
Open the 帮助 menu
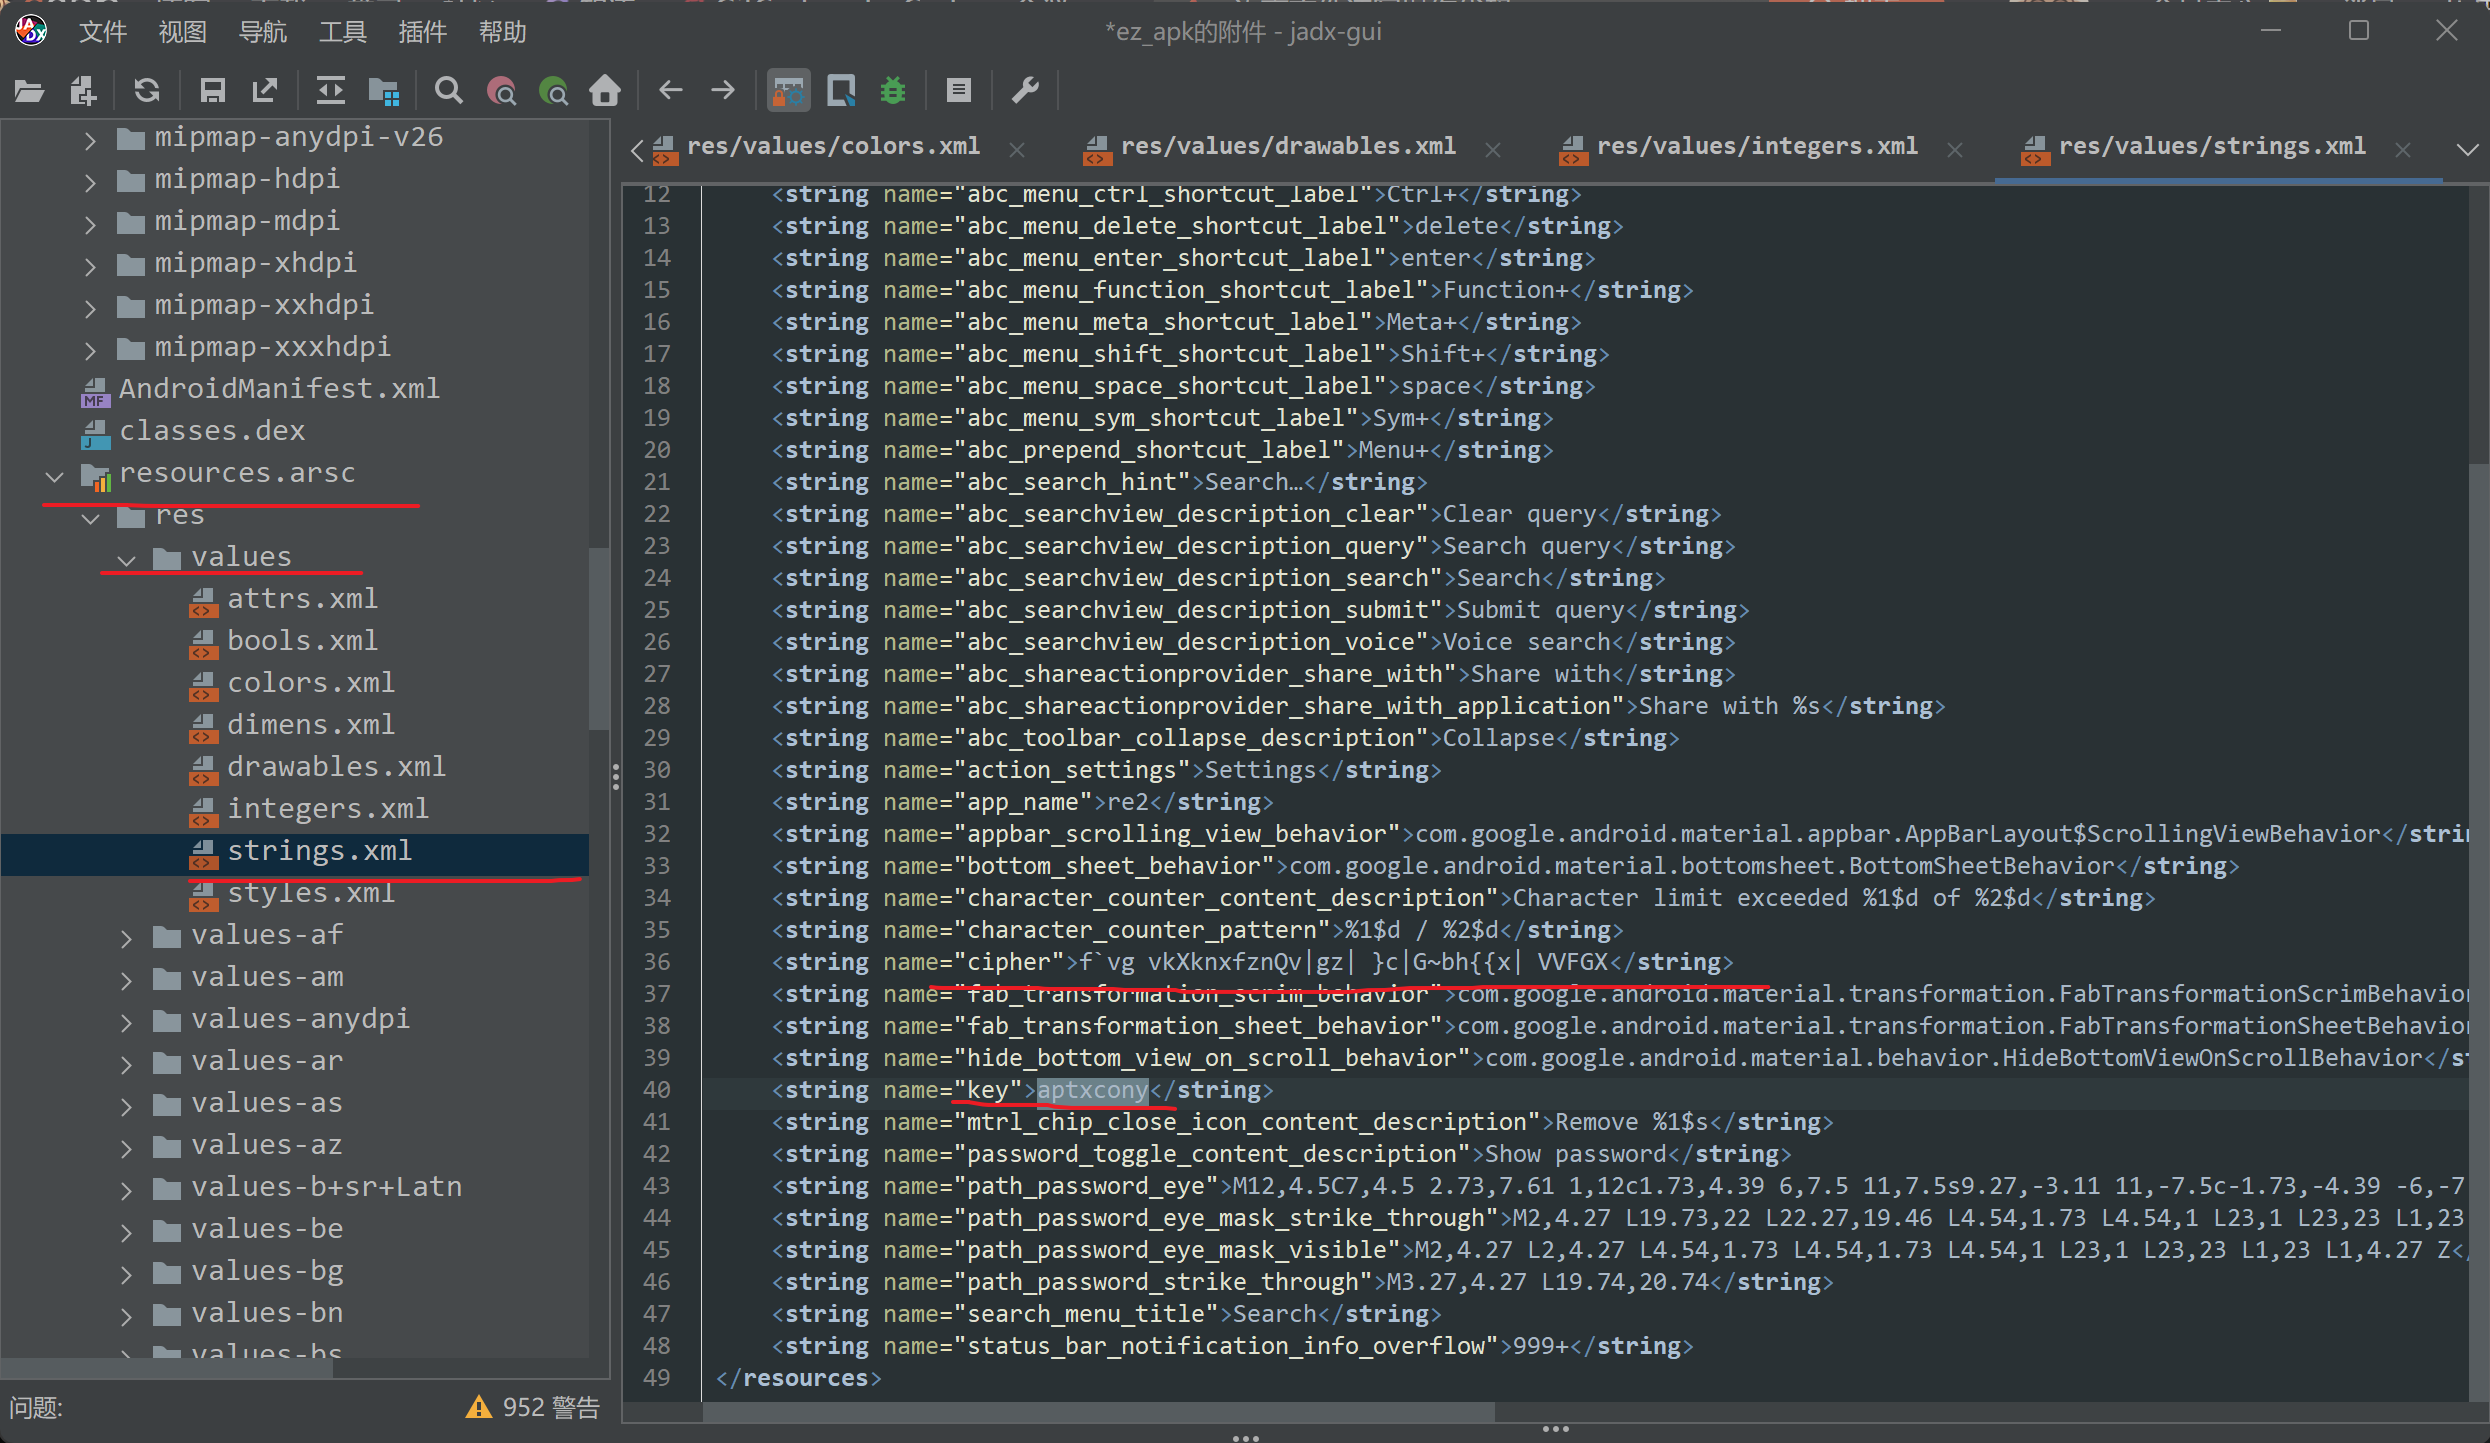pyautogui.click(x=503, y=32)
